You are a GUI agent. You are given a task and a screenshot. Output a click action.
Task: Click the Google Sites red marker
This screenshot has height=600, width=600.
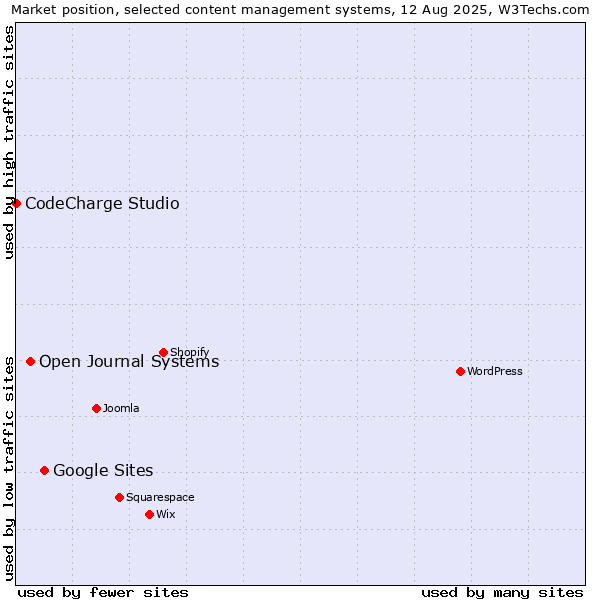pyautogui.click(x=44, y=470)
